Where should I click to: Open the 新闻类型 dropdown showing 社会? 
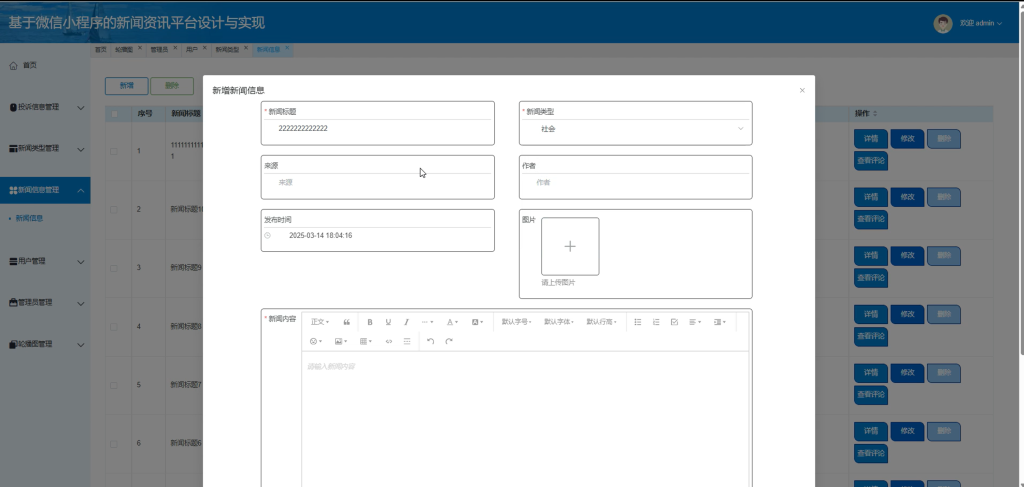(635, 129)
